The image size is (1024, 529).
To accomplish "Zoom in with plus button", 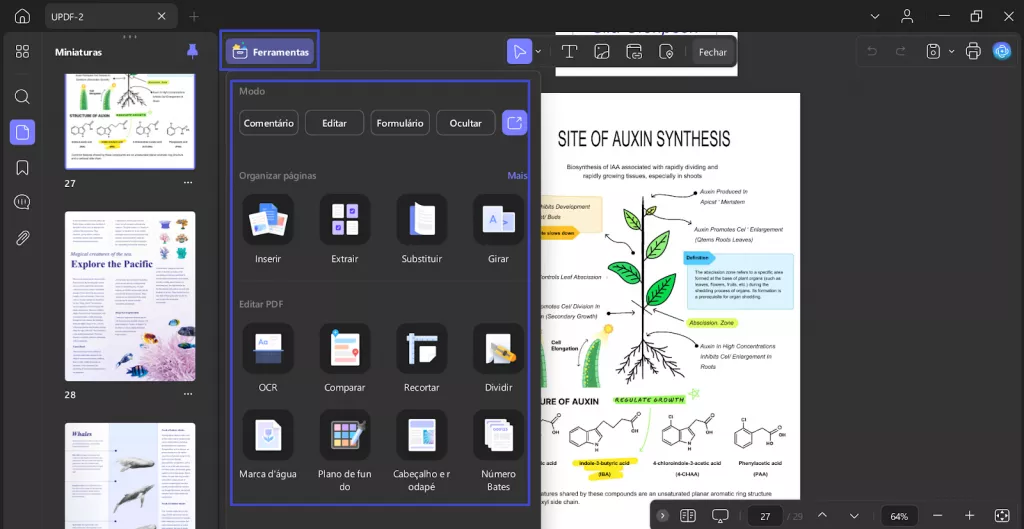I will coord(969,516).
